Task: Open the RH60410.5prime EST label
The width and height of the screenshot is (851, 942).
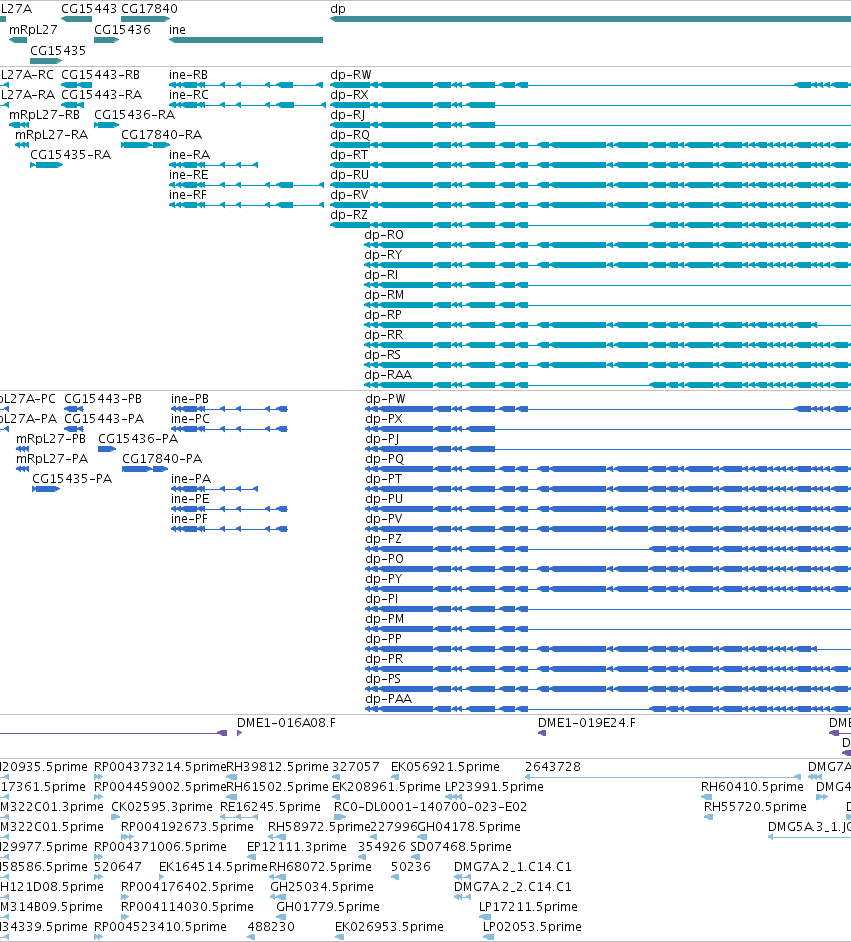Action: click(x=752, y=786)
